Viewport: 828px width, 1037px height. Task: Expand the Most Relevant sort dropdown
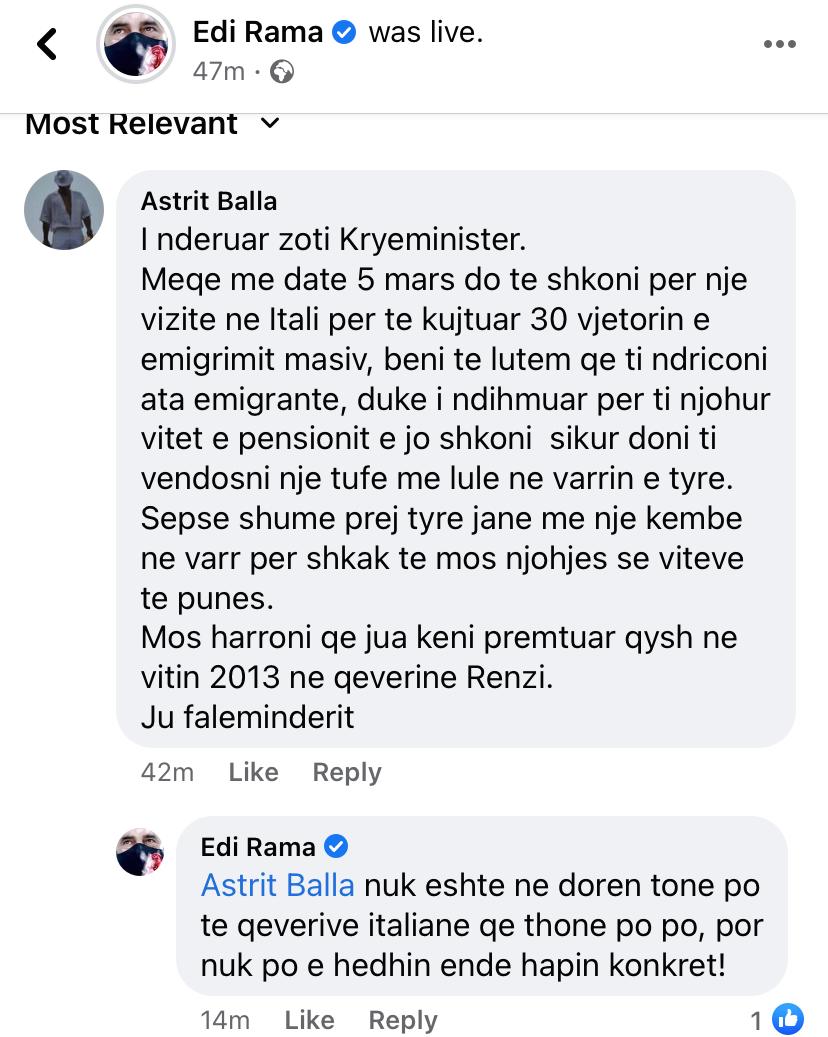click(x=269, y=124)
